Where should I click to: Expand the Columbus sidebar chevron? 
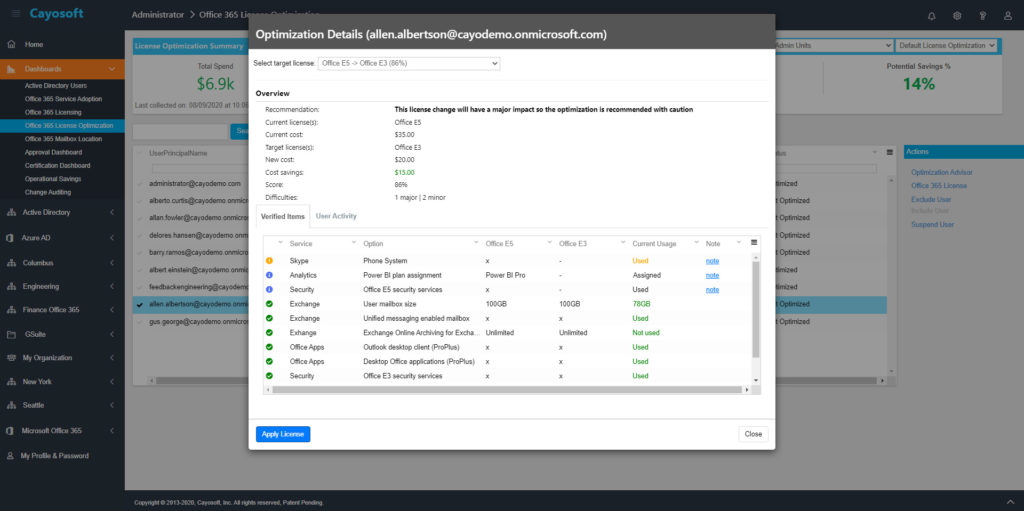(x=112, y=263)
